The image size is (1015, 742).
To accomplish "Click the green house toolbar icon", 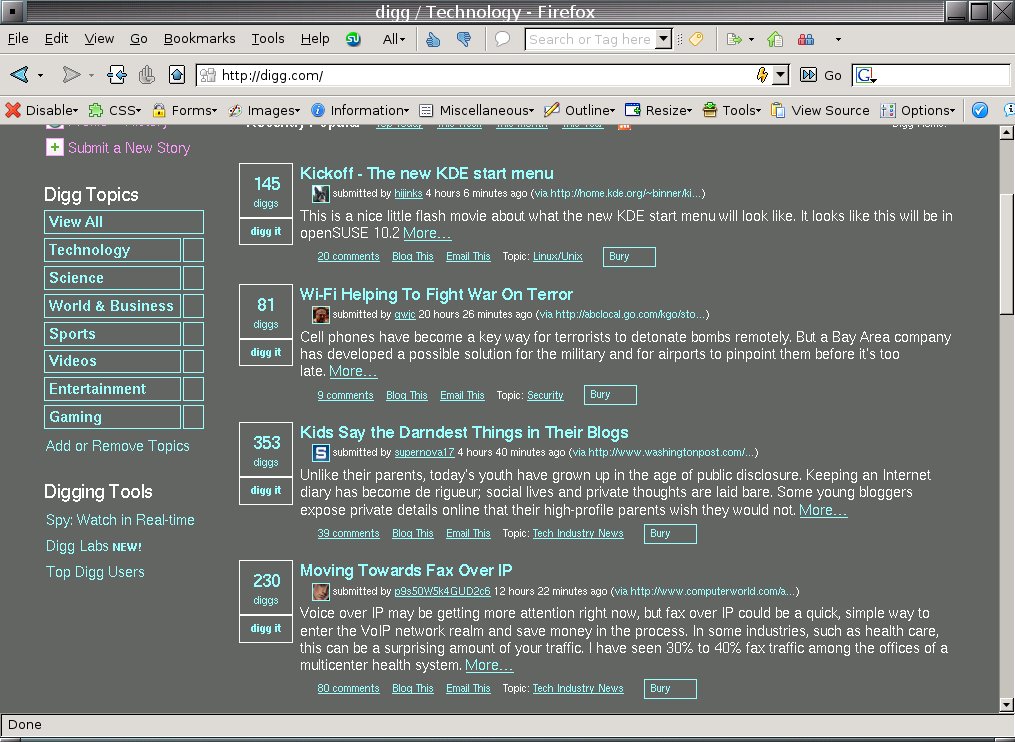I will (x=775, y=39).
